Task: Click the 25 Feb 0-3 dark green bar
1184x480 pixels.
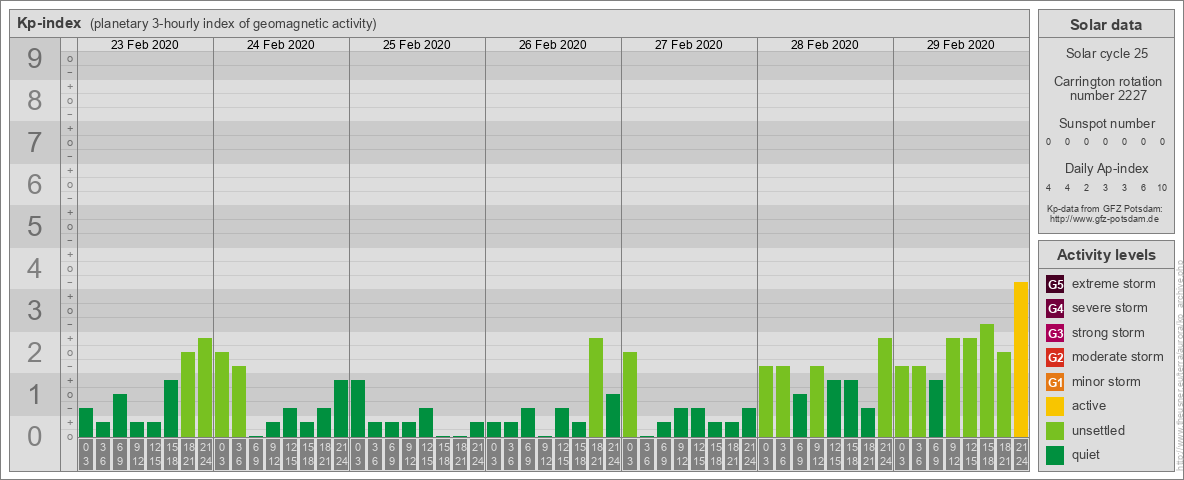Action: coord(358,408)
